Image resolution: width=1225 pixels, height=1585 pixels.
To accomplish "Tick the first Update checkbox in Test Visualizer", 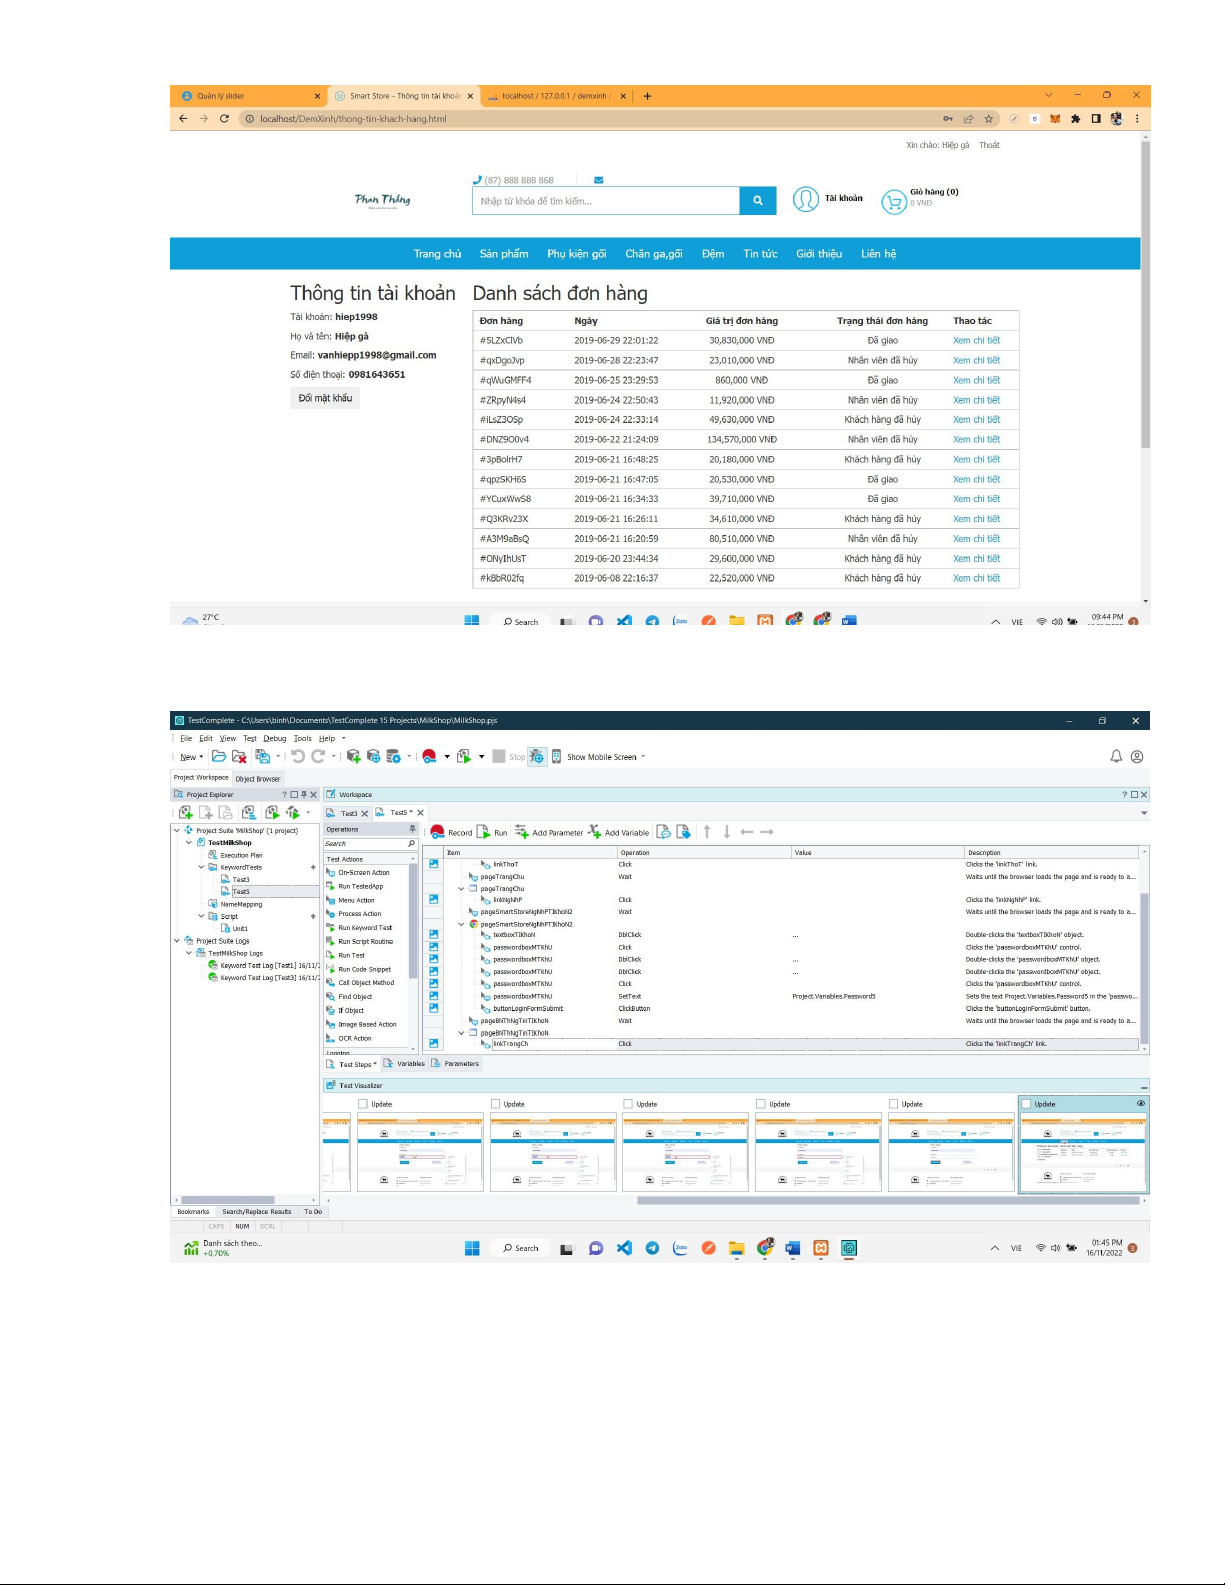I will 363,1104.
